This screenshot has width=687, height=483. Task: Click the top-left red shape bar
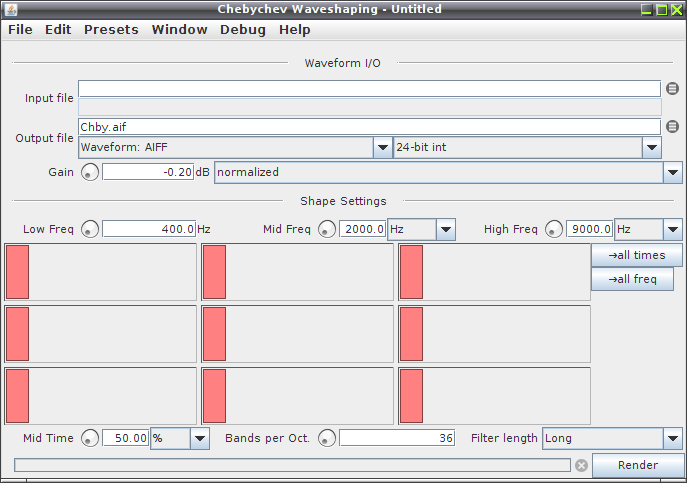18,272
